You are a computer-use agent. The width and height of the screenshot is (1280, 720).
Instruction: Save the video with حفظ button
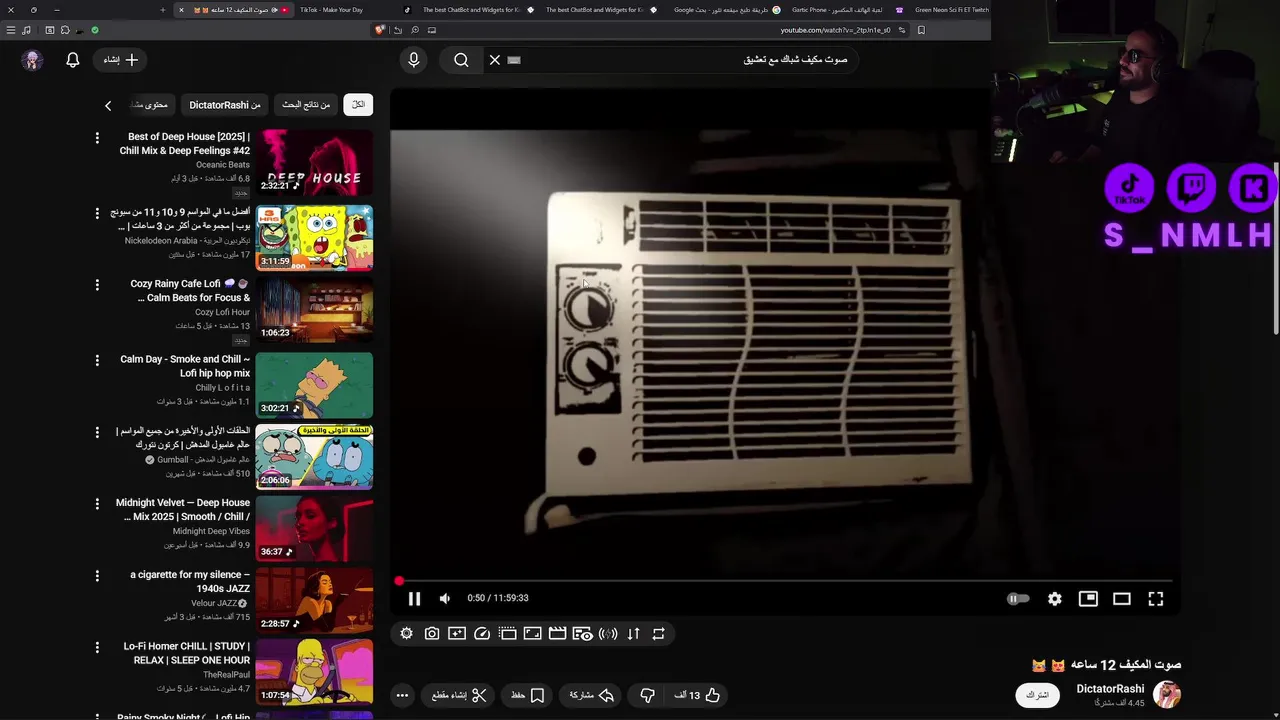pos(528,695)
